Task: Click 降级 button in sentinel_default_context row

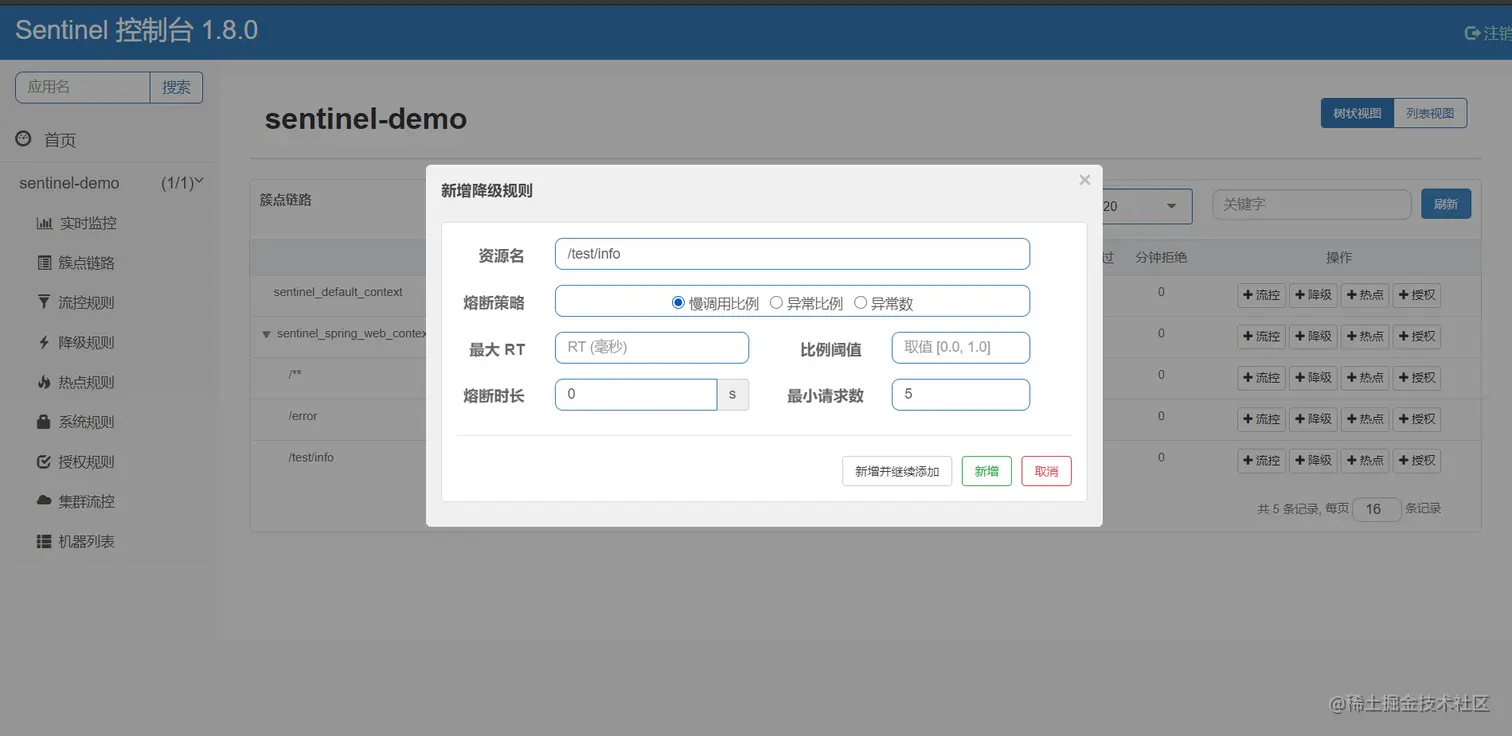Action: (1313, 295)
